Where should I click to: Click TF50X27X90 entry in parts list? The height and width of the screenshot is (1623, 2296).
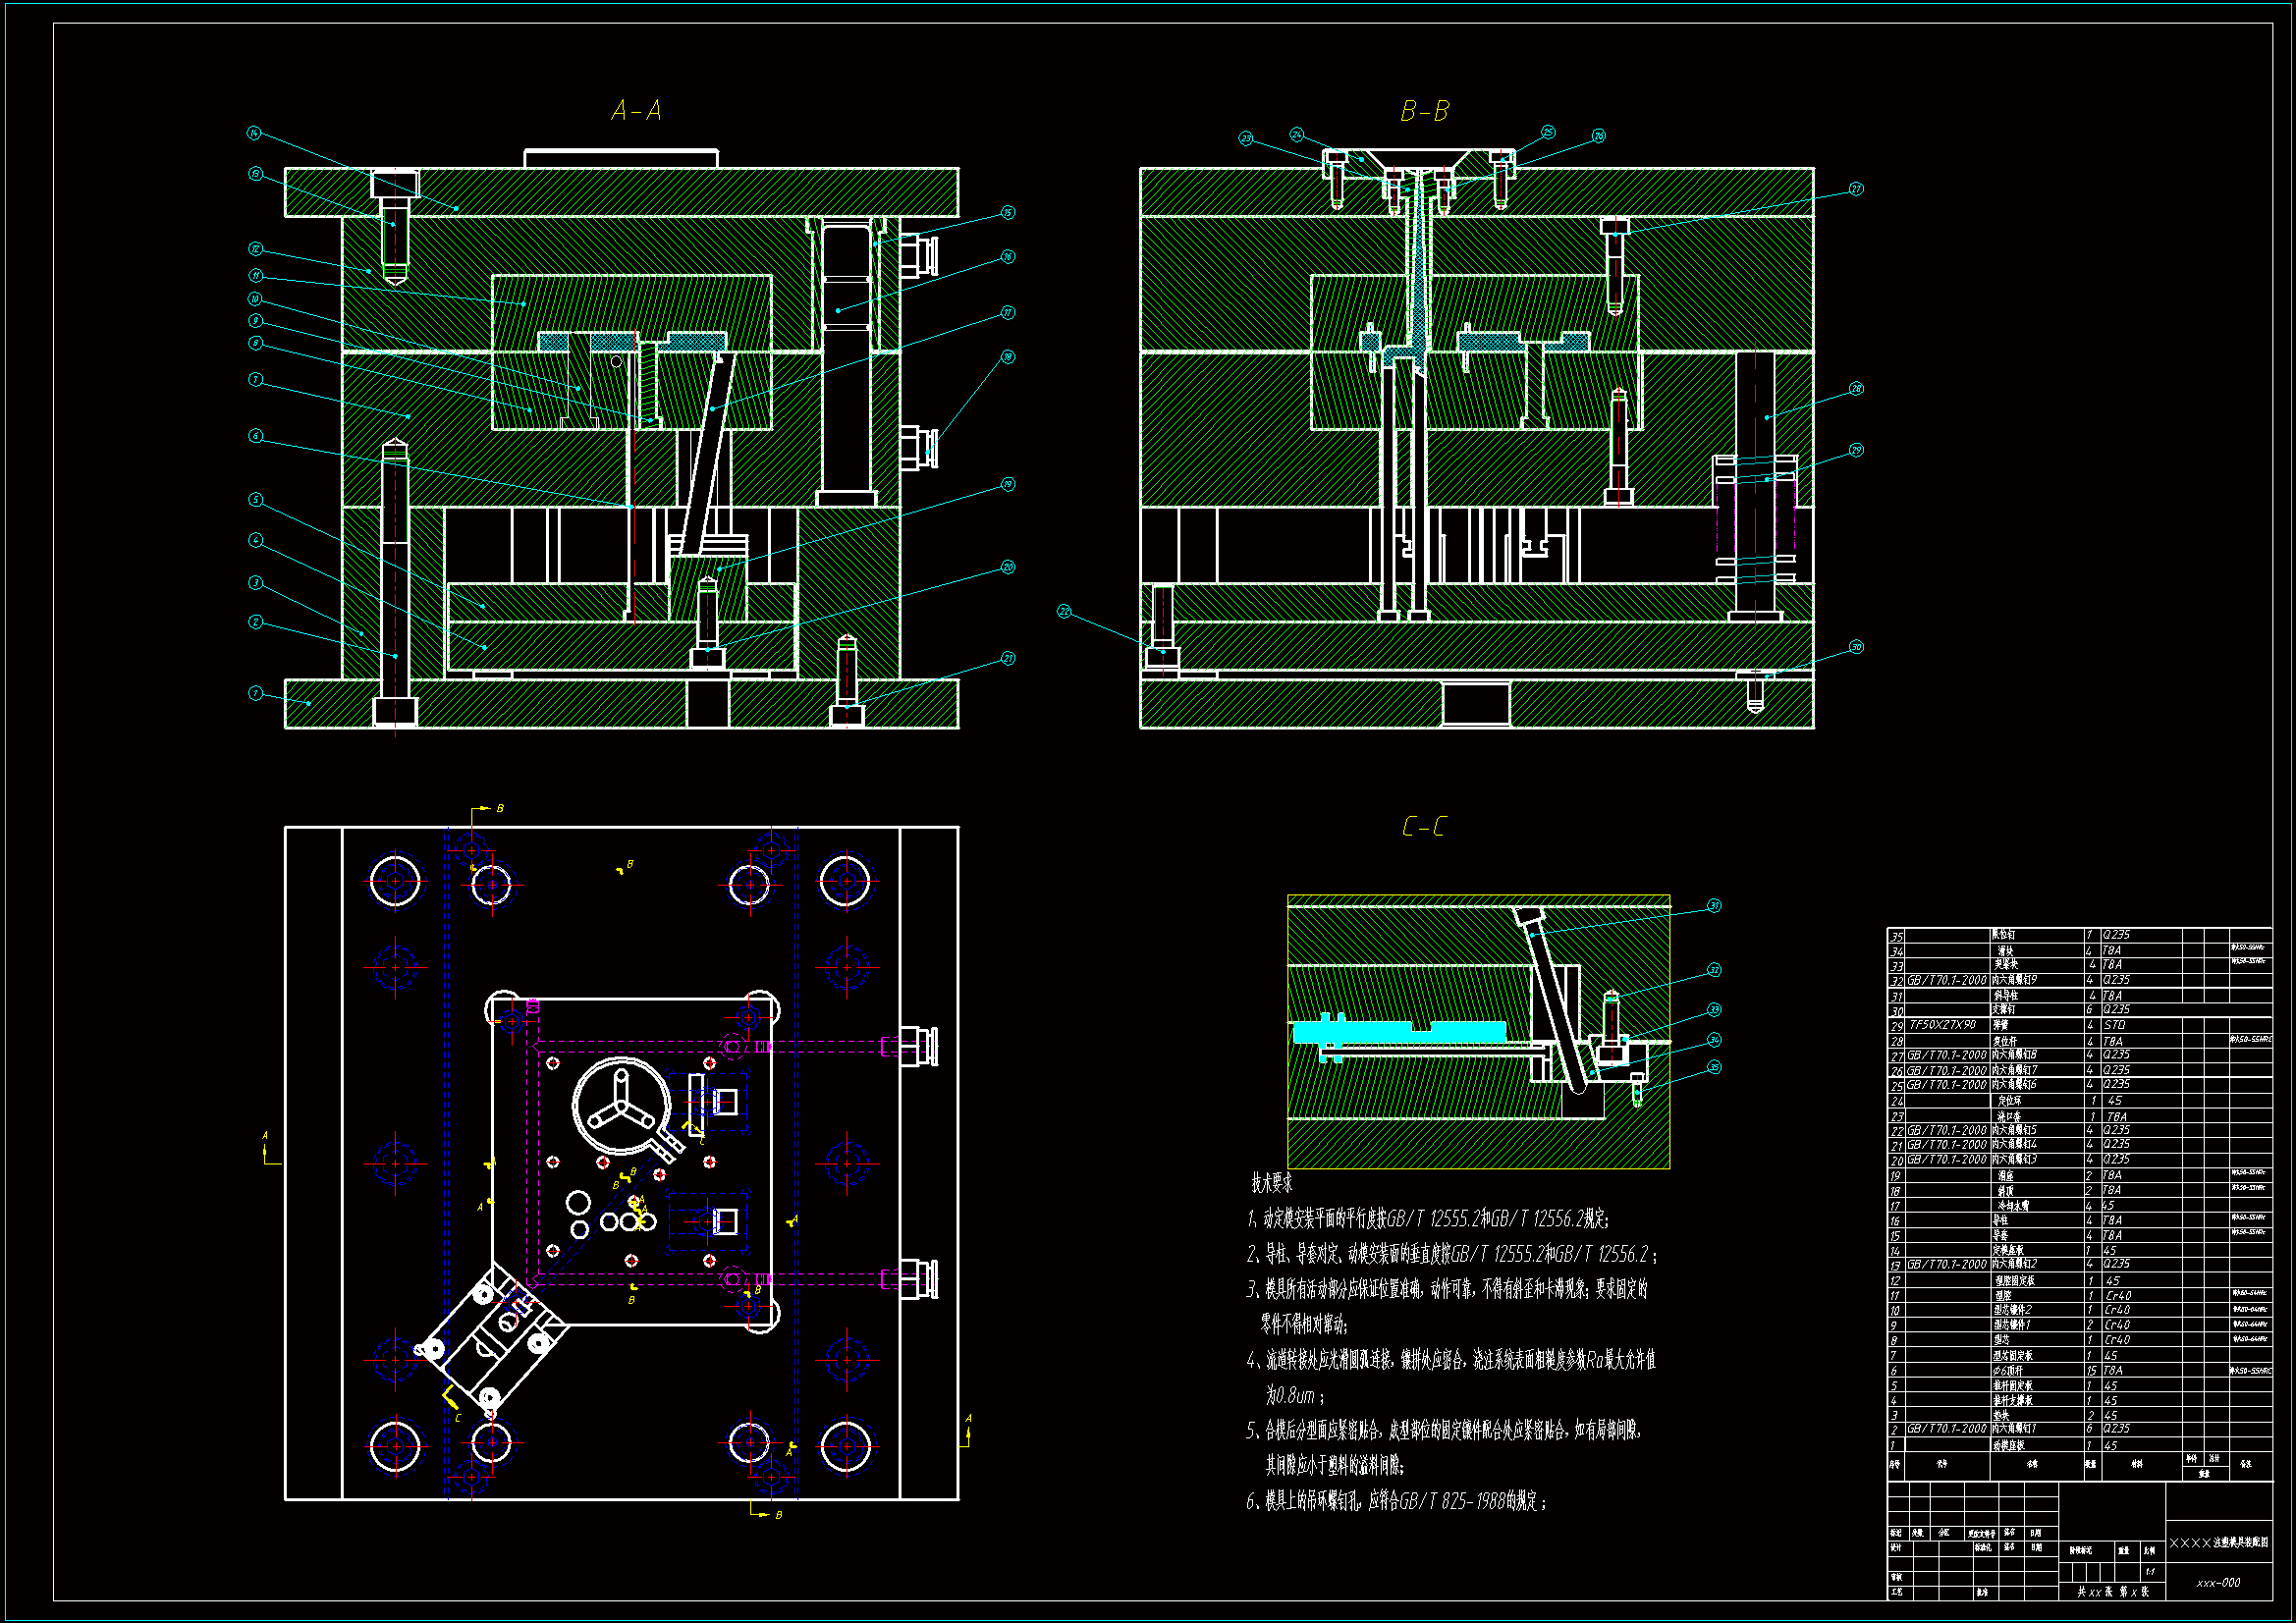pyautogui.click(x=1942, y=1025)
